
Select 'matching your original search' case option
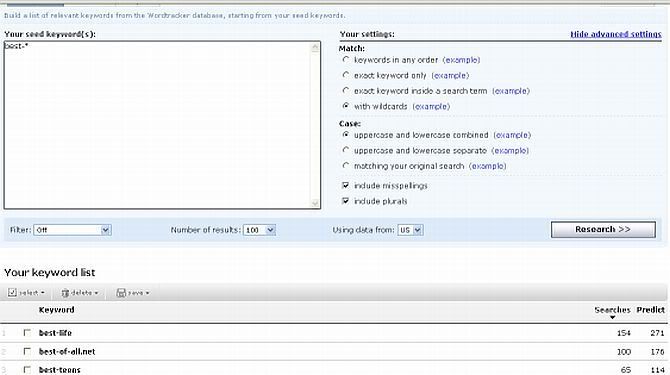pos(346,165)
